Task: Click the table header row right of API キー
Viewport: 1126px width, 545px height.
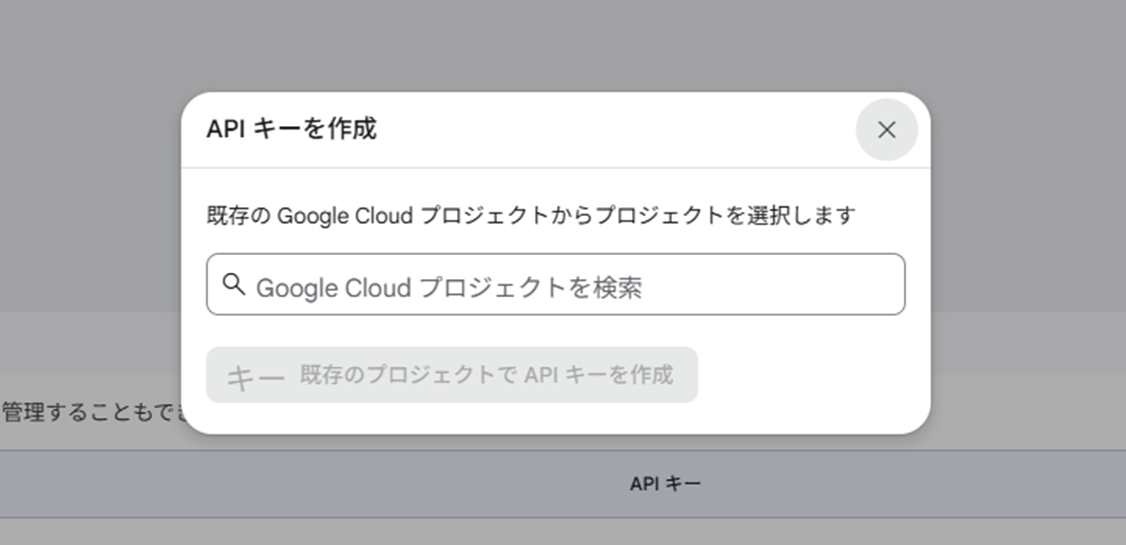Action: (x=950, y=484)
